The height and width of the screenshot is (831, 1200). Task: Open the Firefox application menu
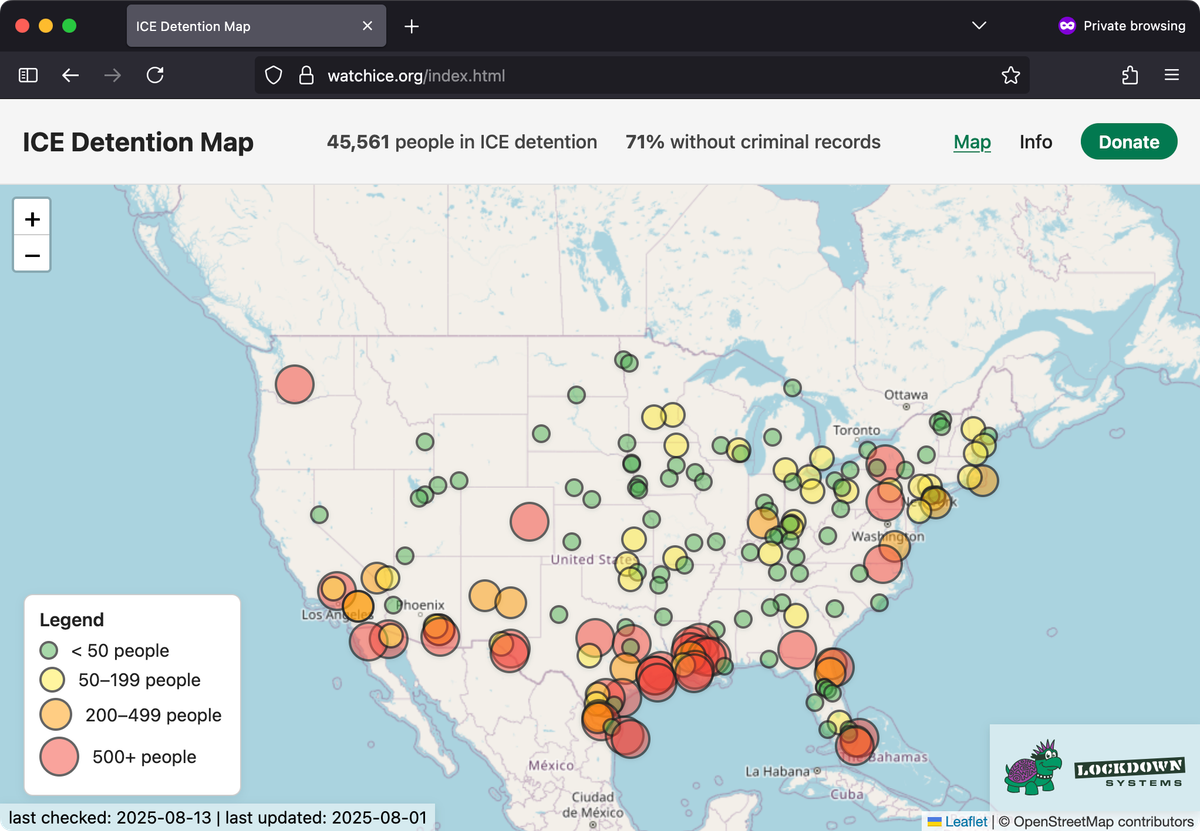point(1170,75)
